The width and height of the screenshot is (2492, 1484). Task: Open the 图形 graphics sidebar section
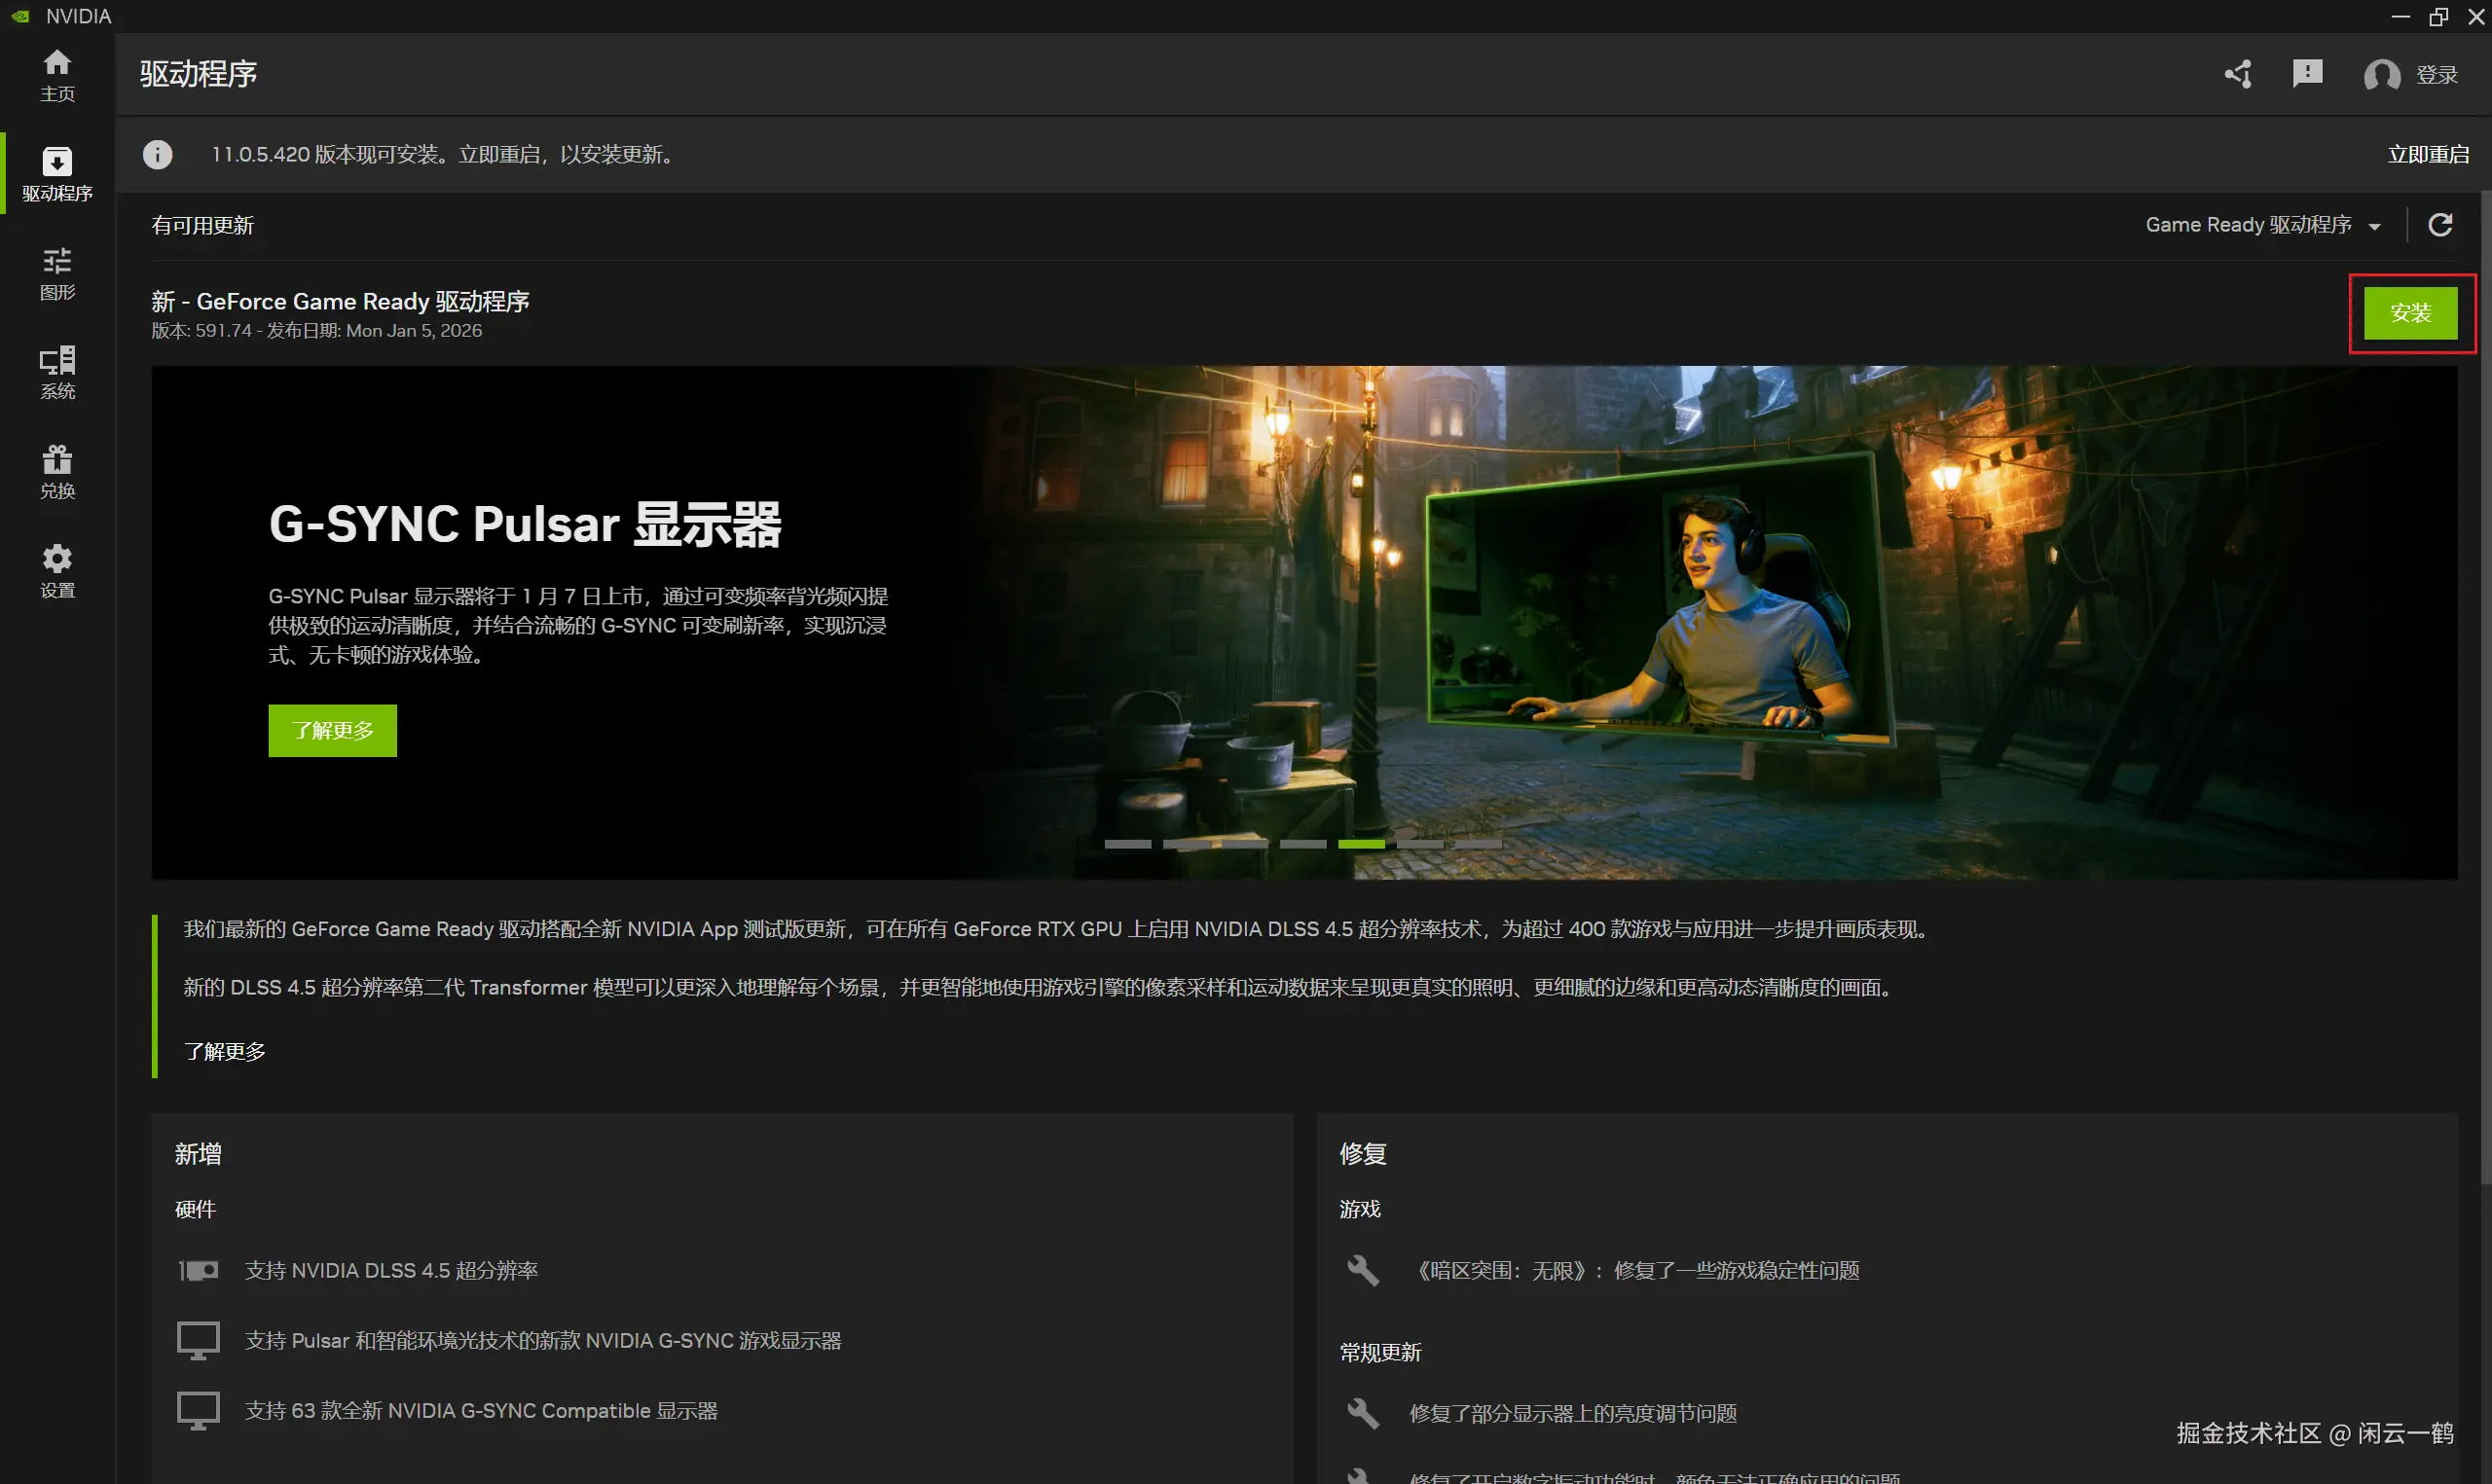tap(57, 273)
